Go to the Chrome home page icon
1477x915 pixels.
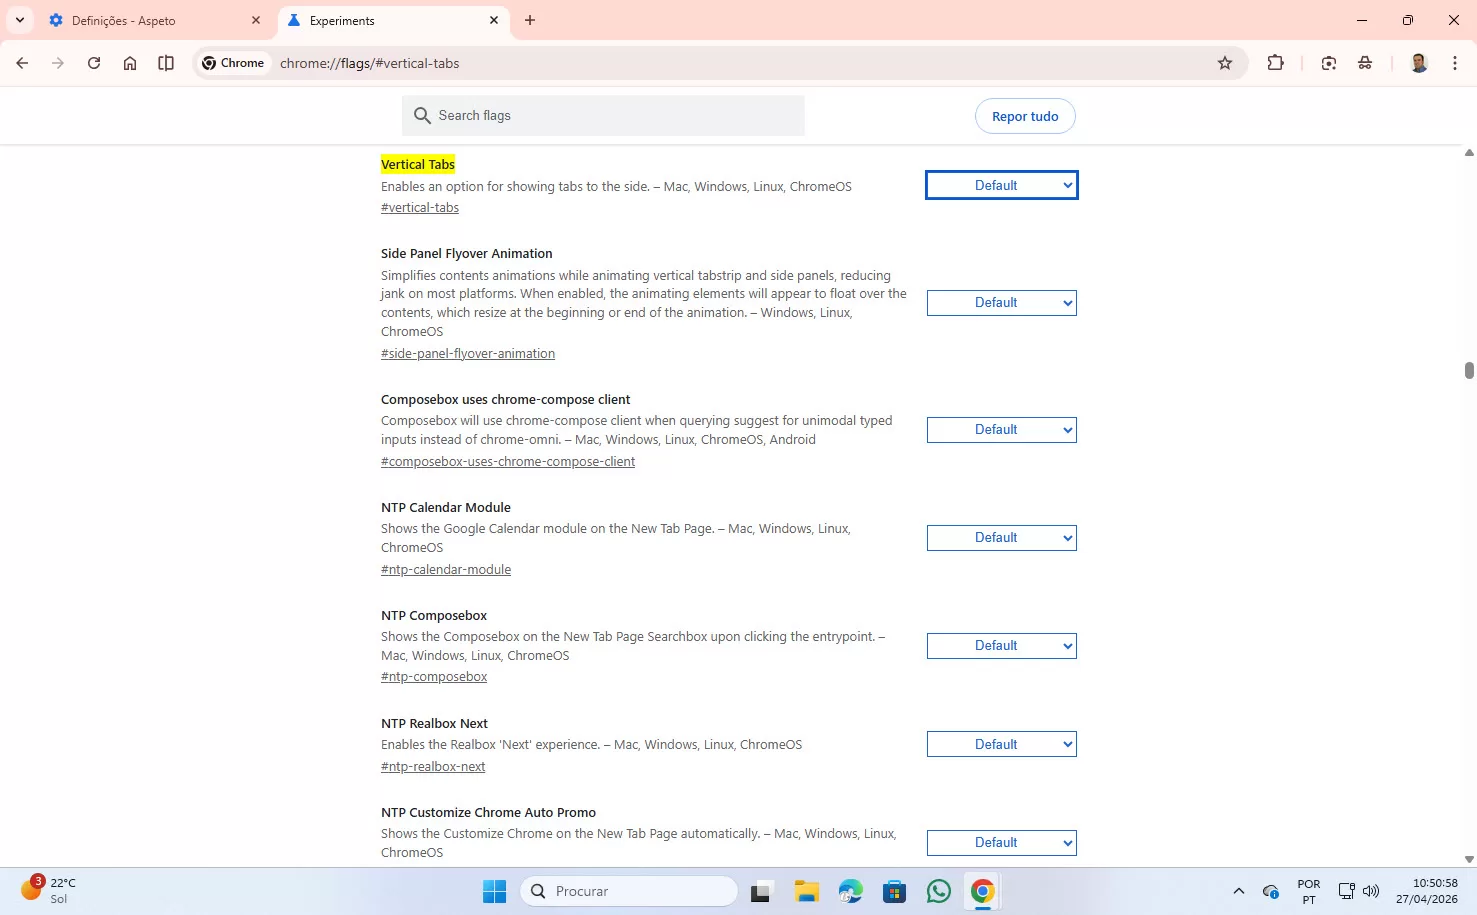pos(130,63)
